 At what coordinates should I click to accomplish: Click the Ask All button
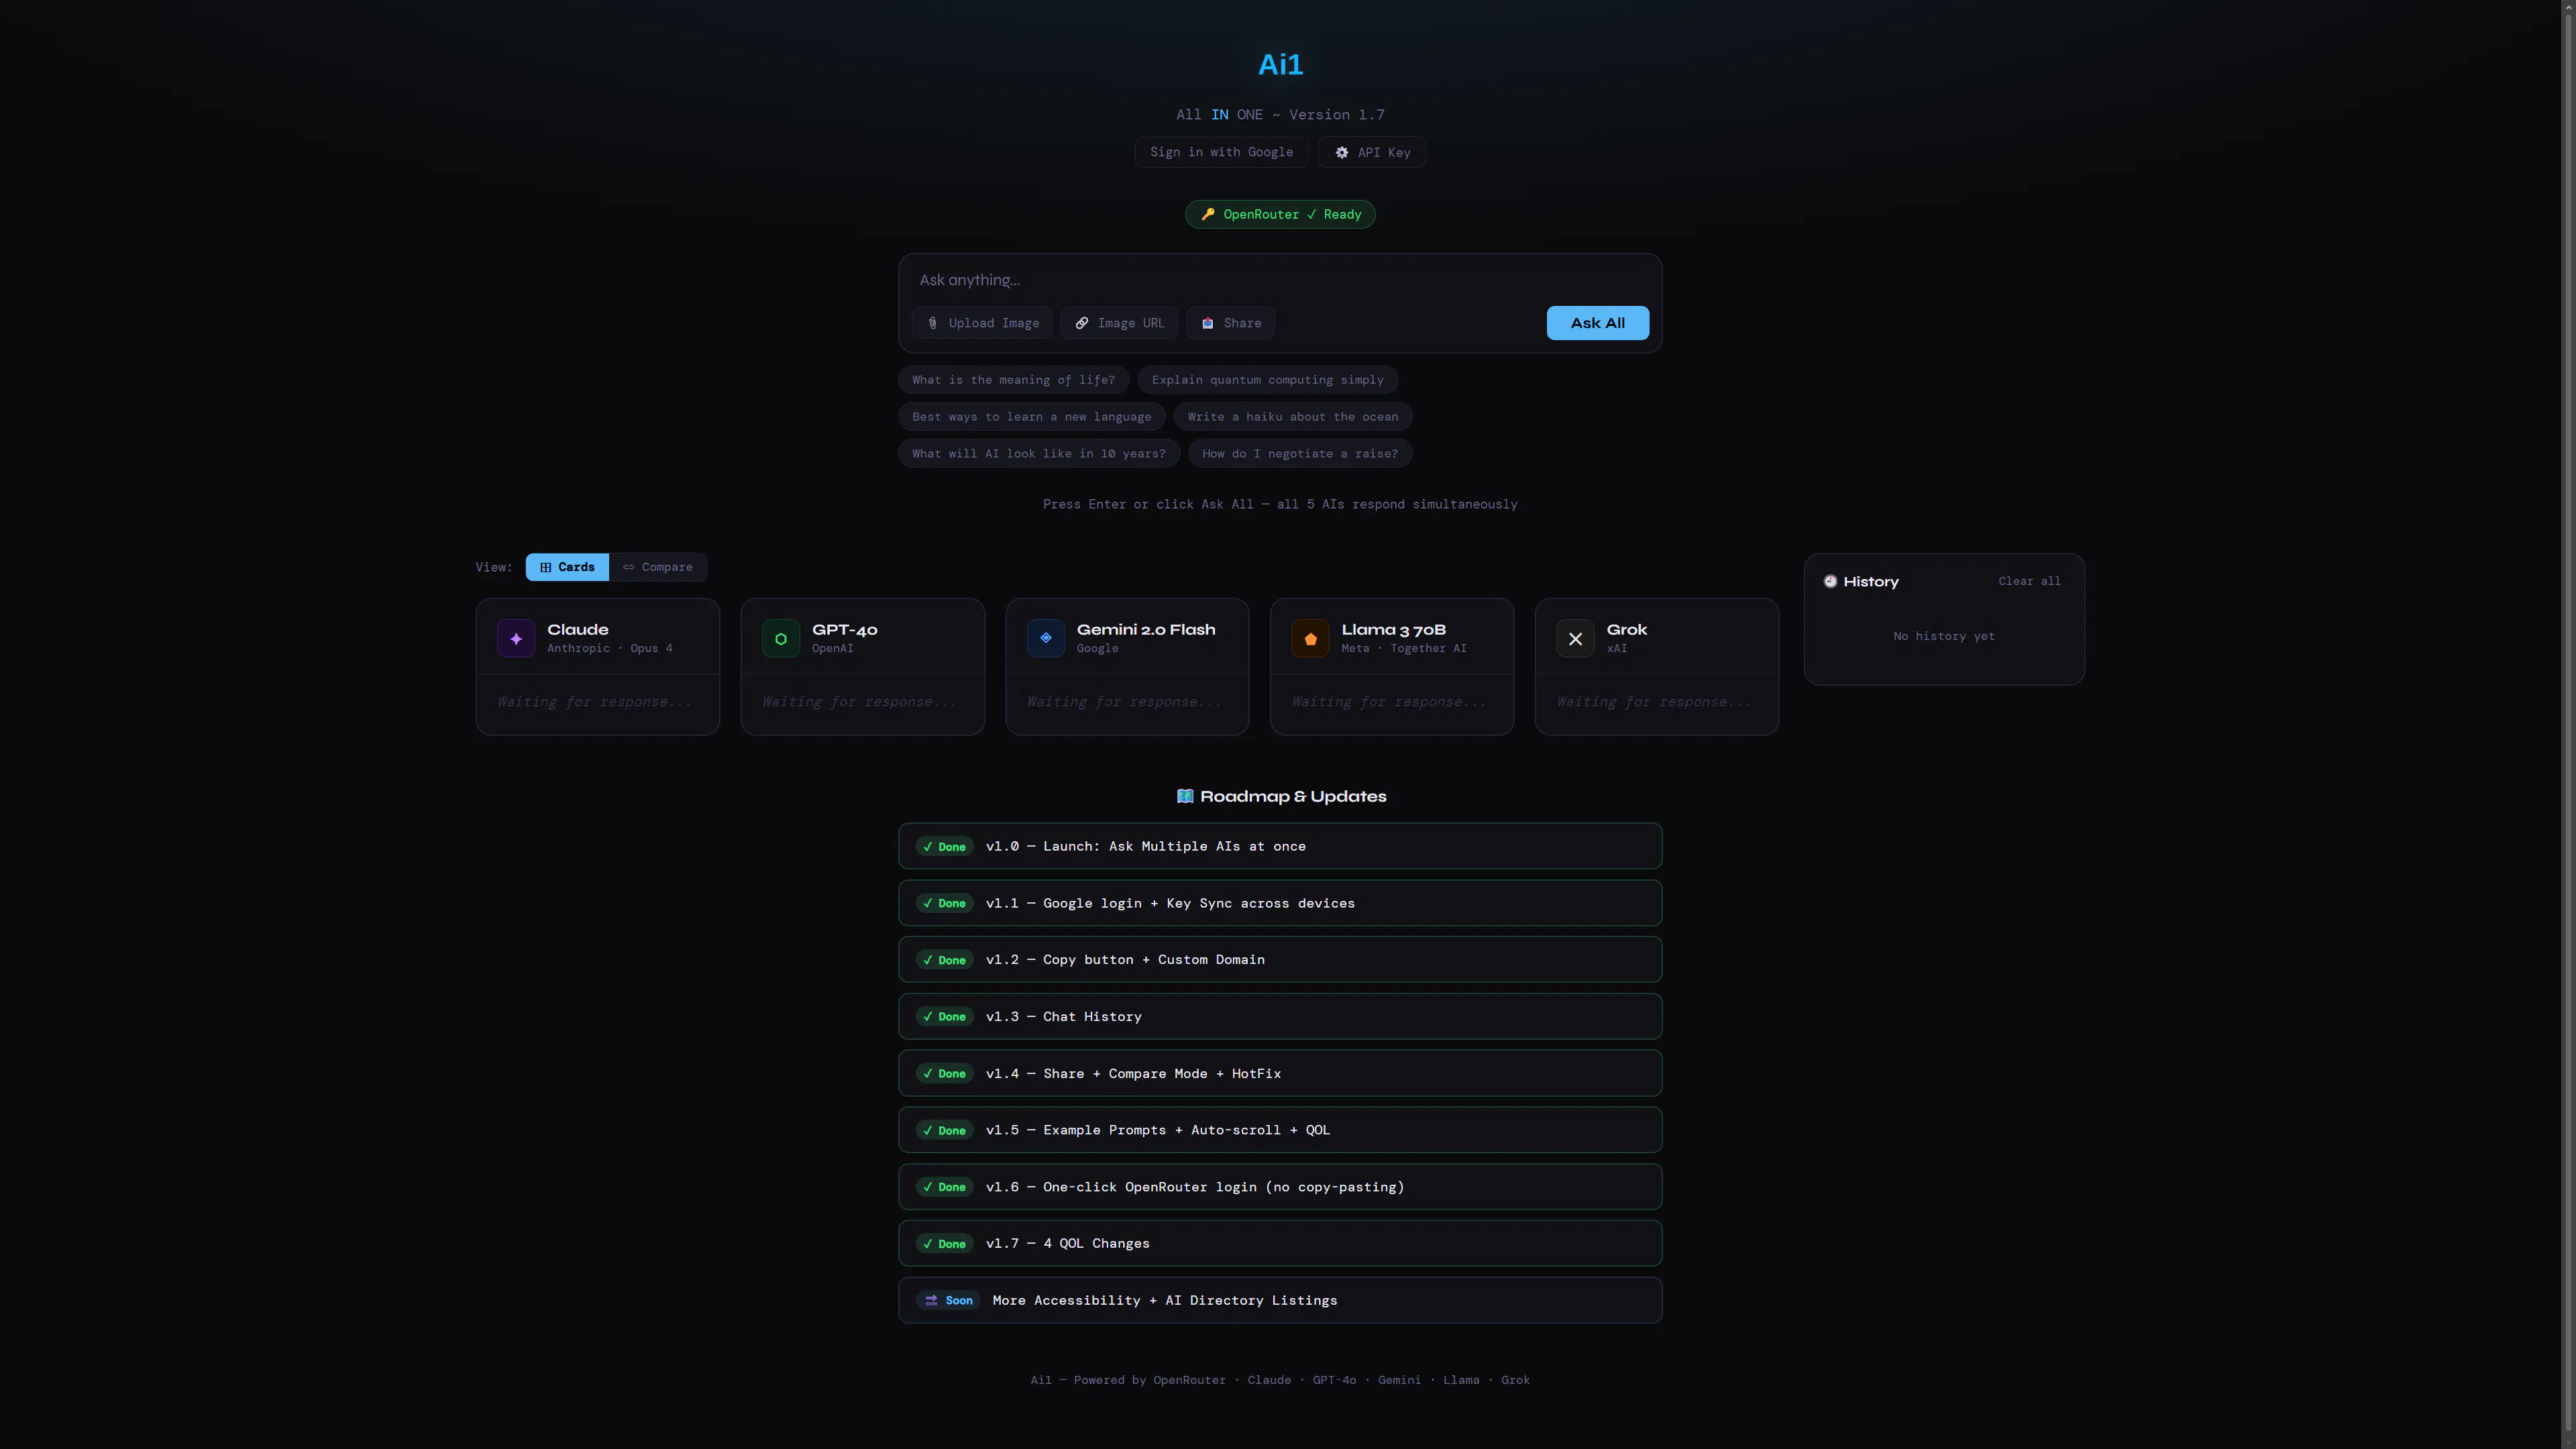click(x=1597, y=323)
